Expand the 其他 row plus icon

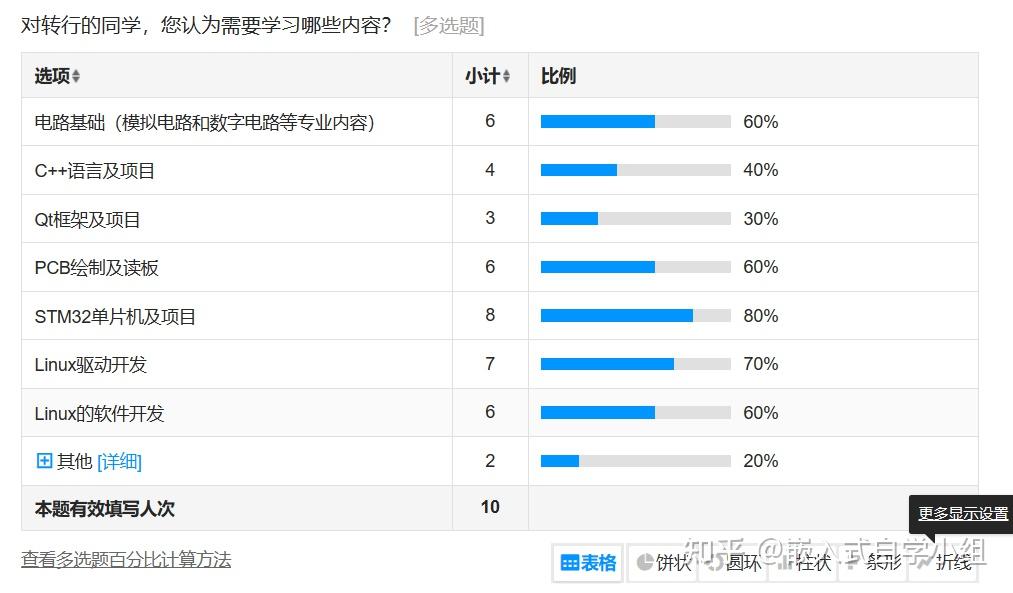coord(44,461)
